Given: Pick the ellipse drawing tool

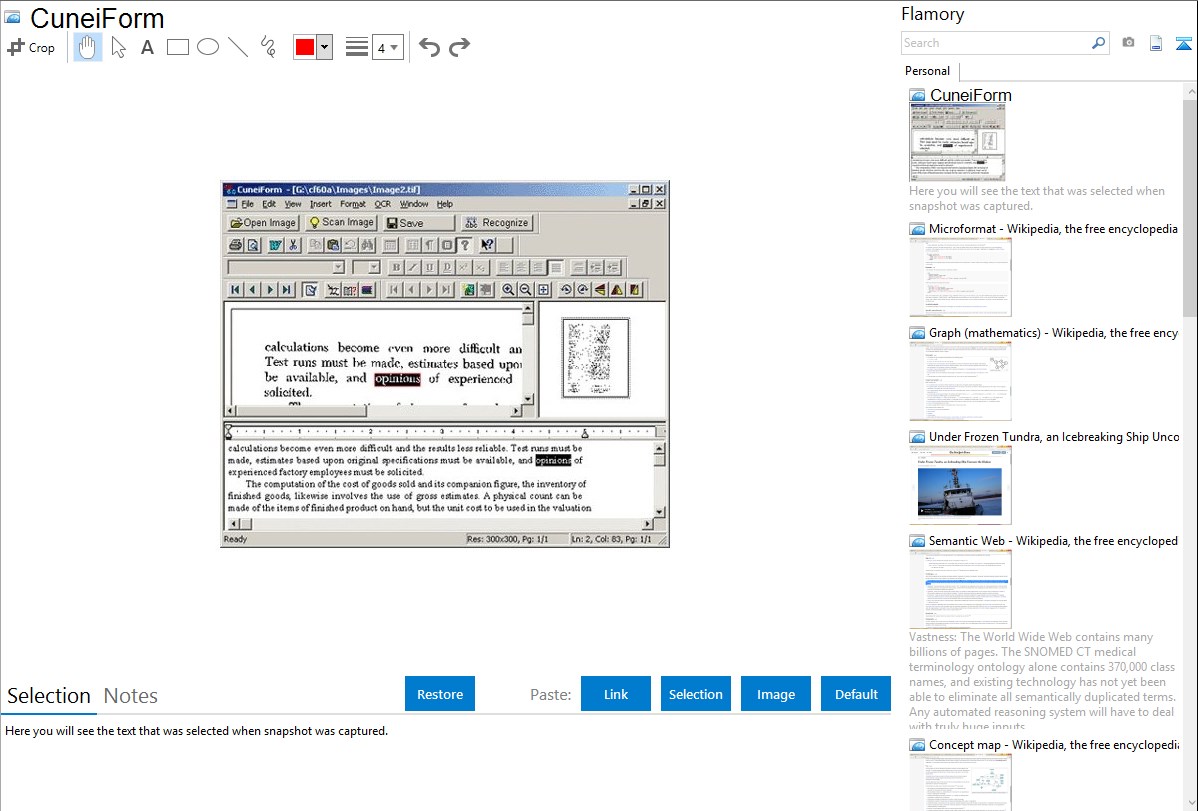Looking at the screenshot, I should pyautogui.click(x=208, y=47).
